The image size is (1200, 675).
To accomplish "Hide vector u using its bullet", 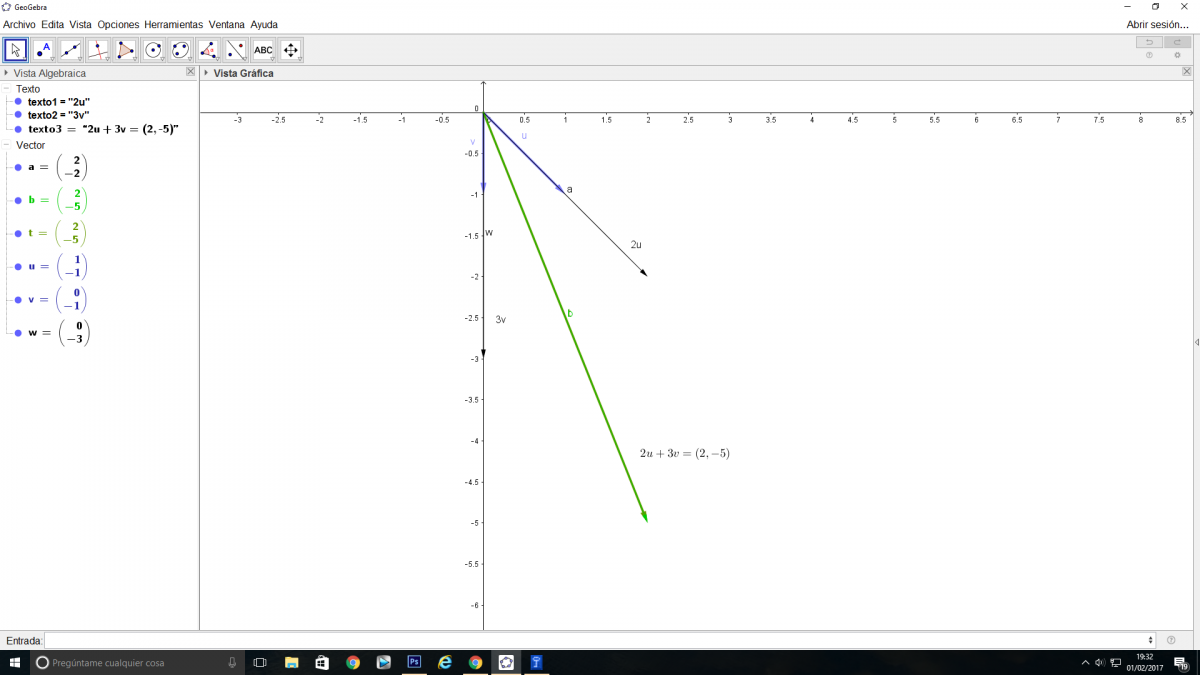I will [18, 267].
